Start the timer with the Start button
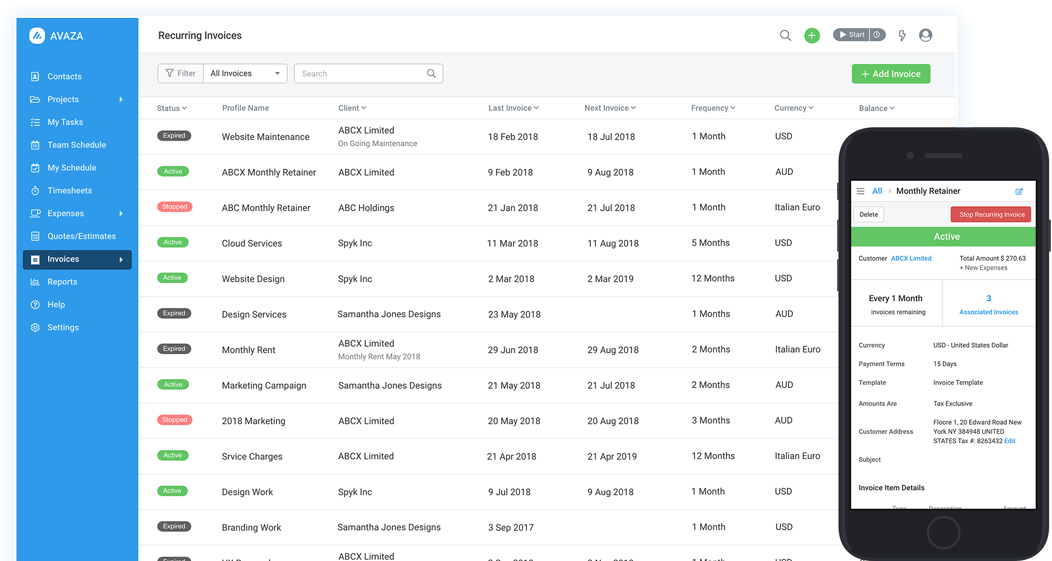Screen dimensions: 1052x561 [851, 35]
